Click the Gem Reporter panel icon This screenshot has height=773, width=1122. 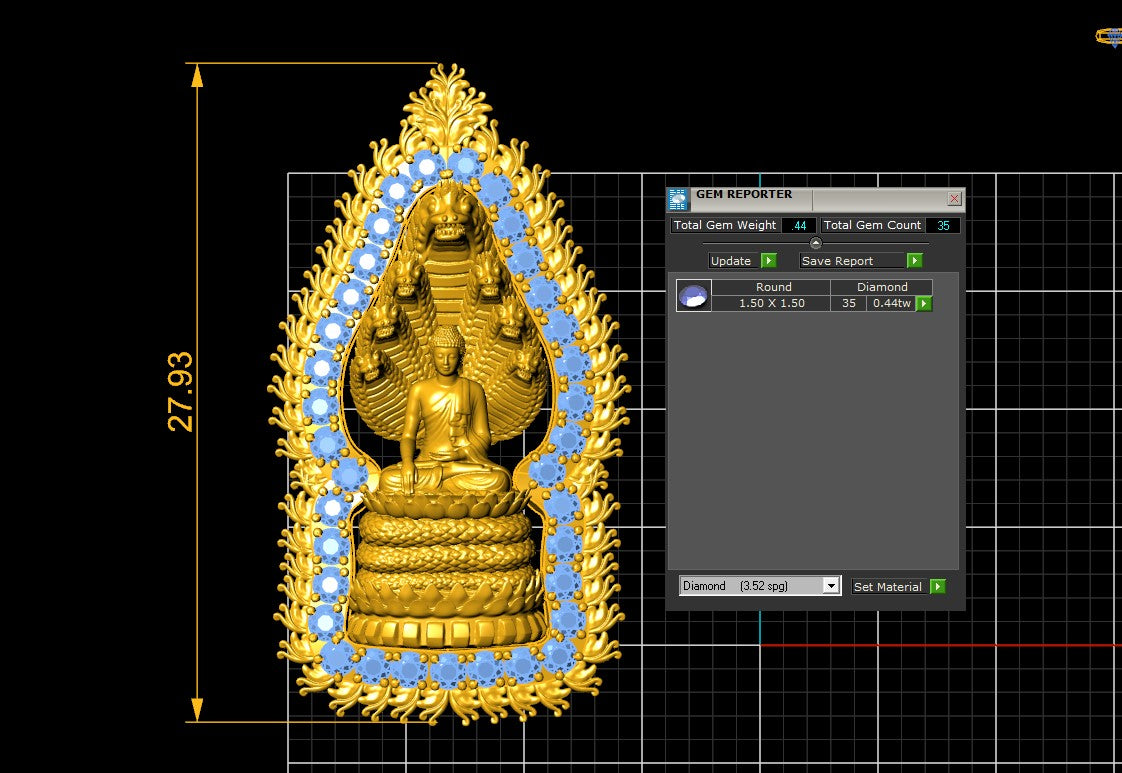pyautogui.click(x=678, y=200)
